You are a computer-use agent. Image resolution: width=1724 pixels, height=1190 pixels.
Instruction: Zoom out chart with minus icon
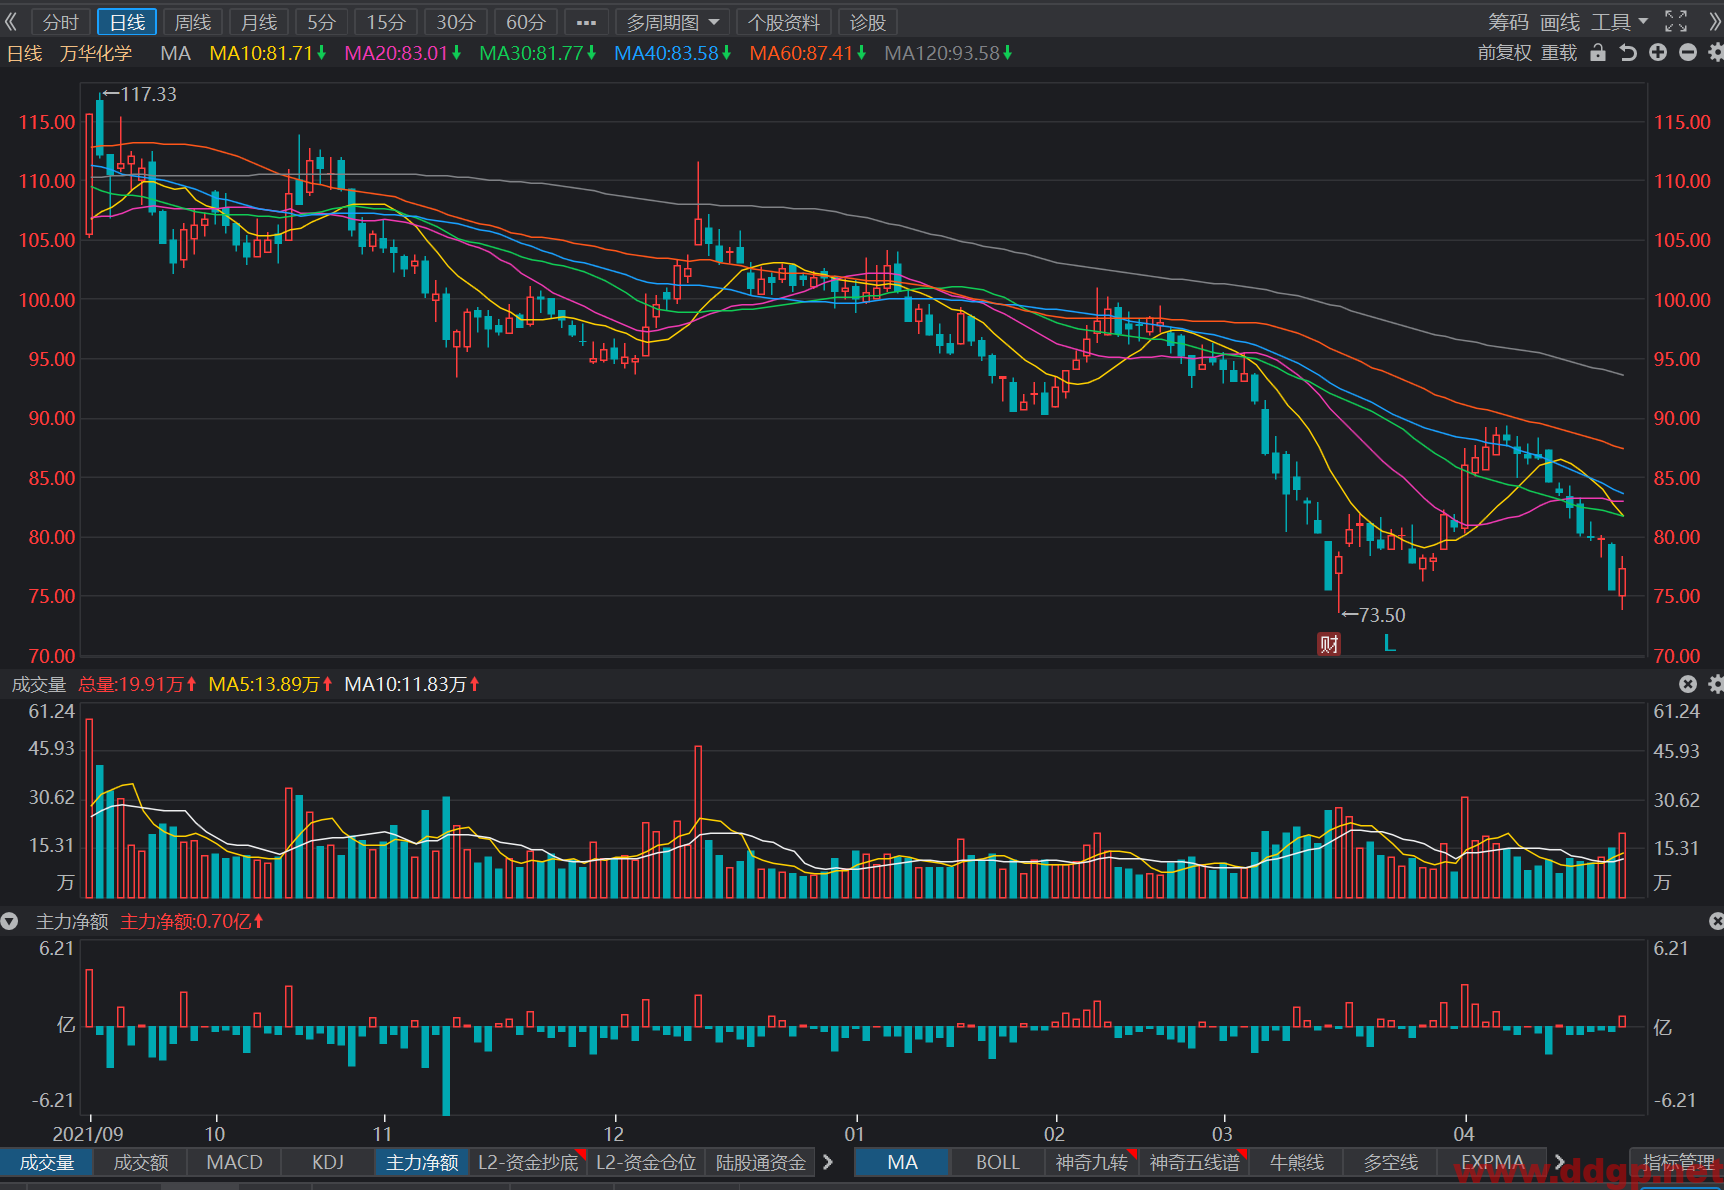(x=1688, y=53)
